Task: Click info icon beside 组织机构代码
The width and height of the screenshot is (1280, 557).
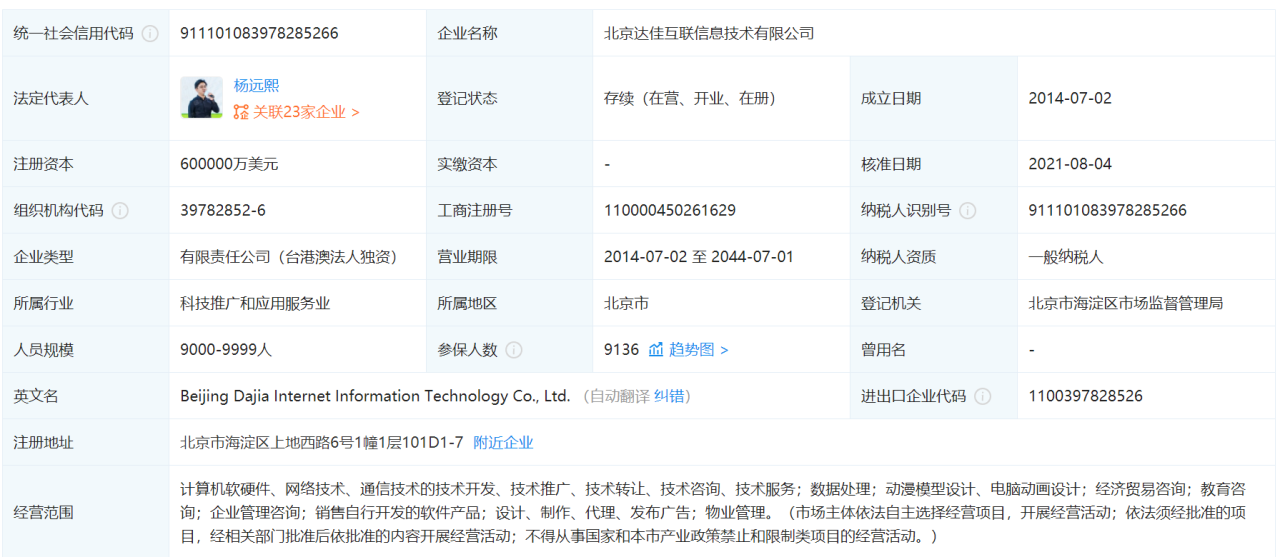Action: 120,210
